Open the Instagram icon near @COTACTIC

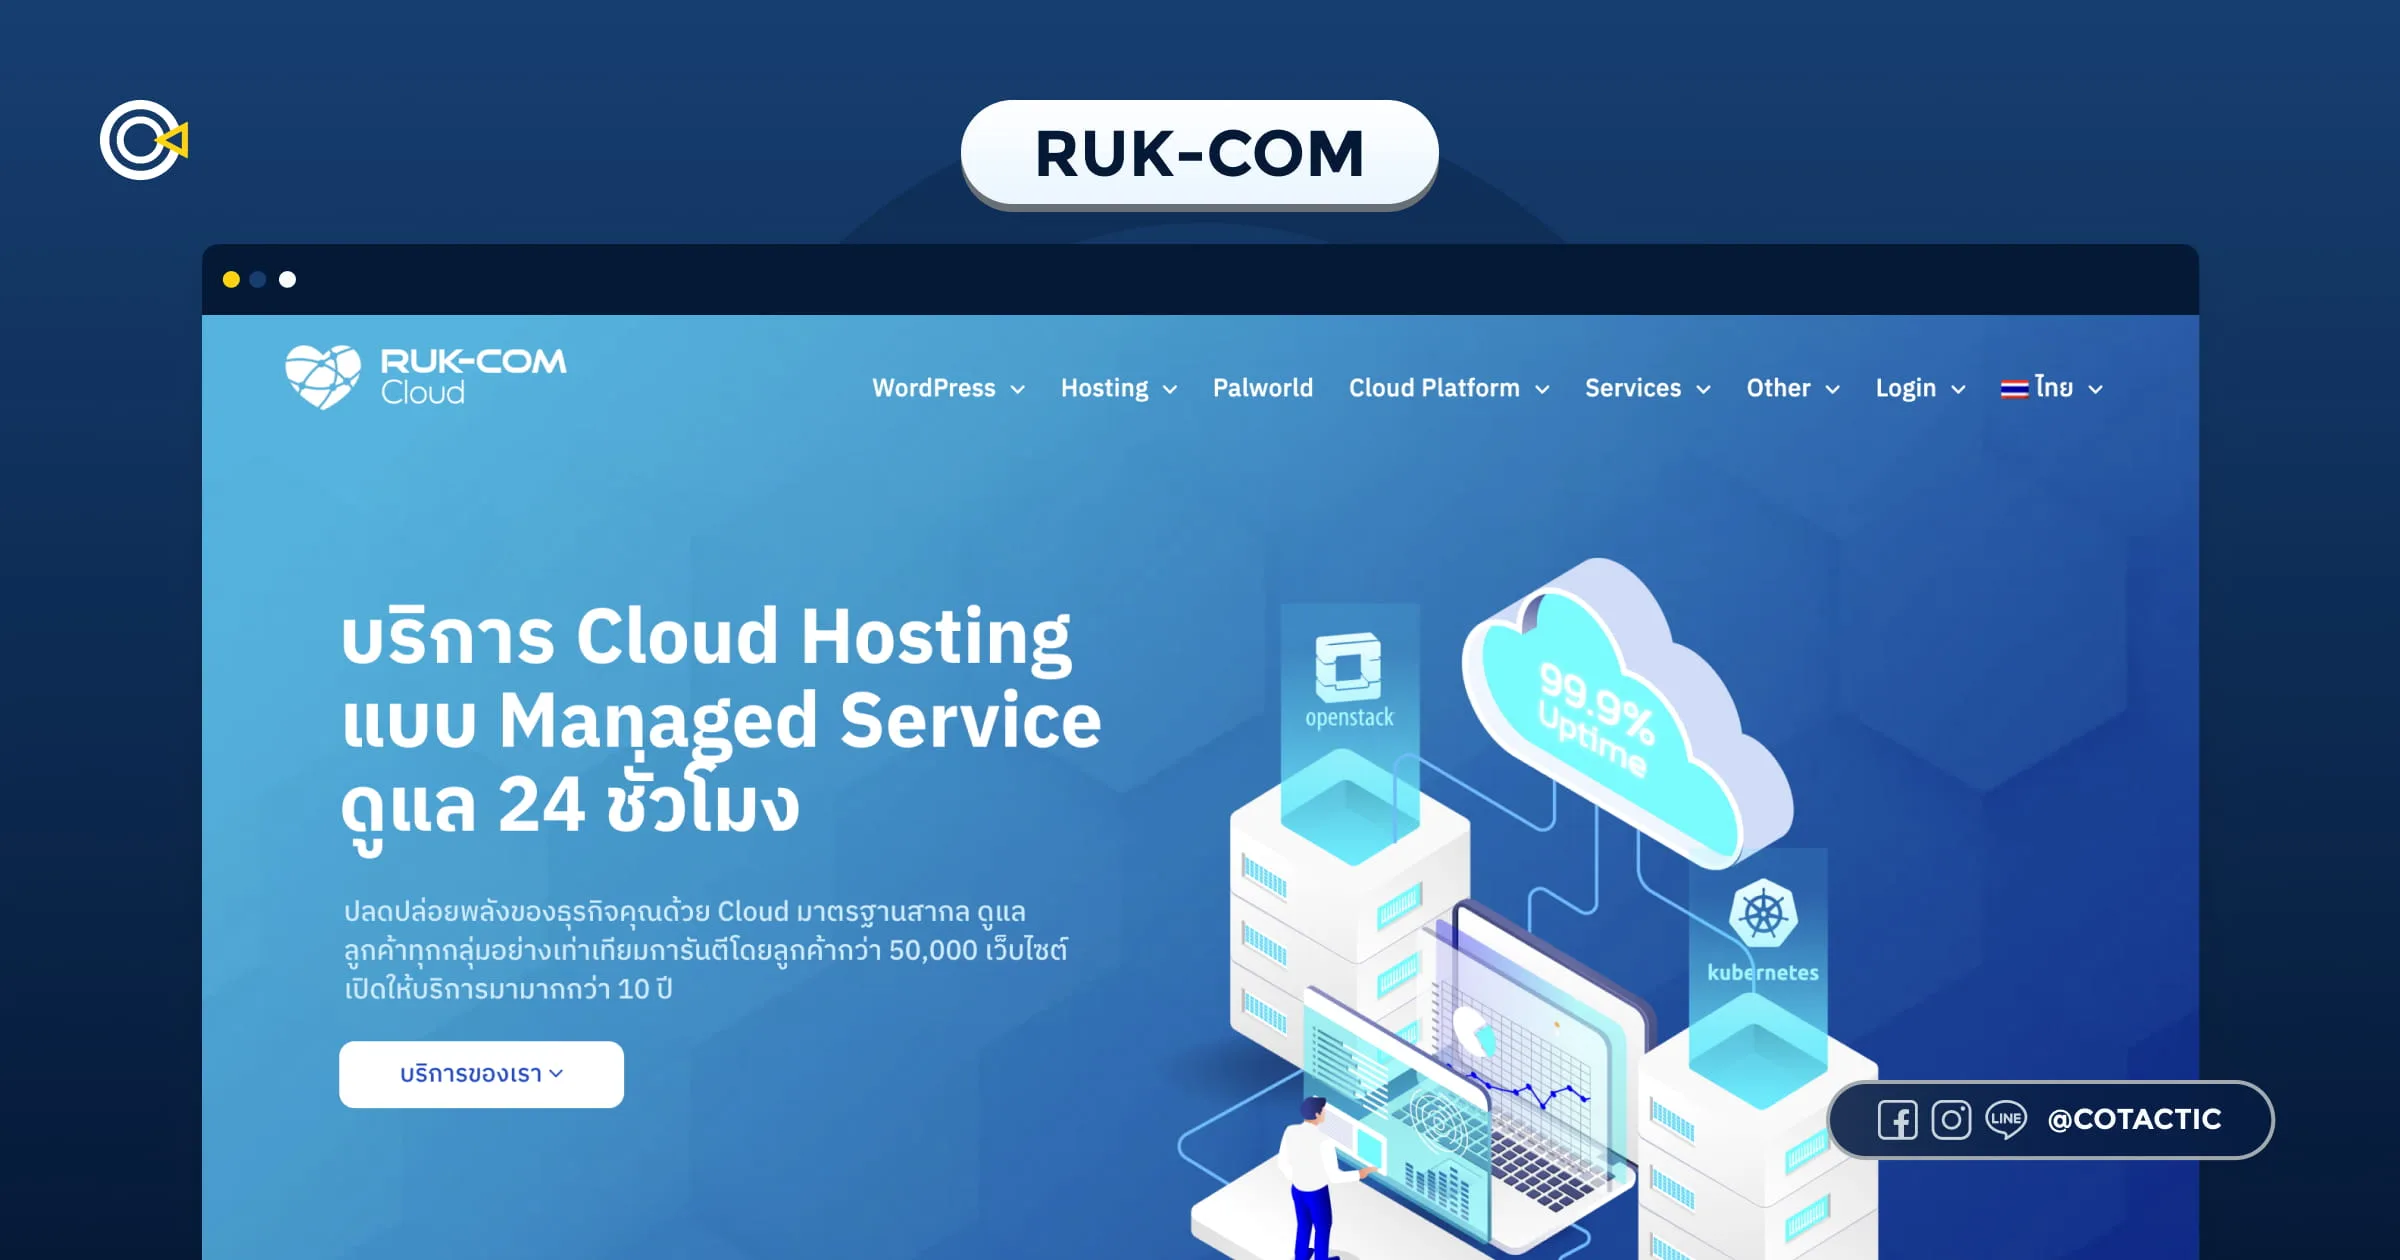tap(1950, 1120)
